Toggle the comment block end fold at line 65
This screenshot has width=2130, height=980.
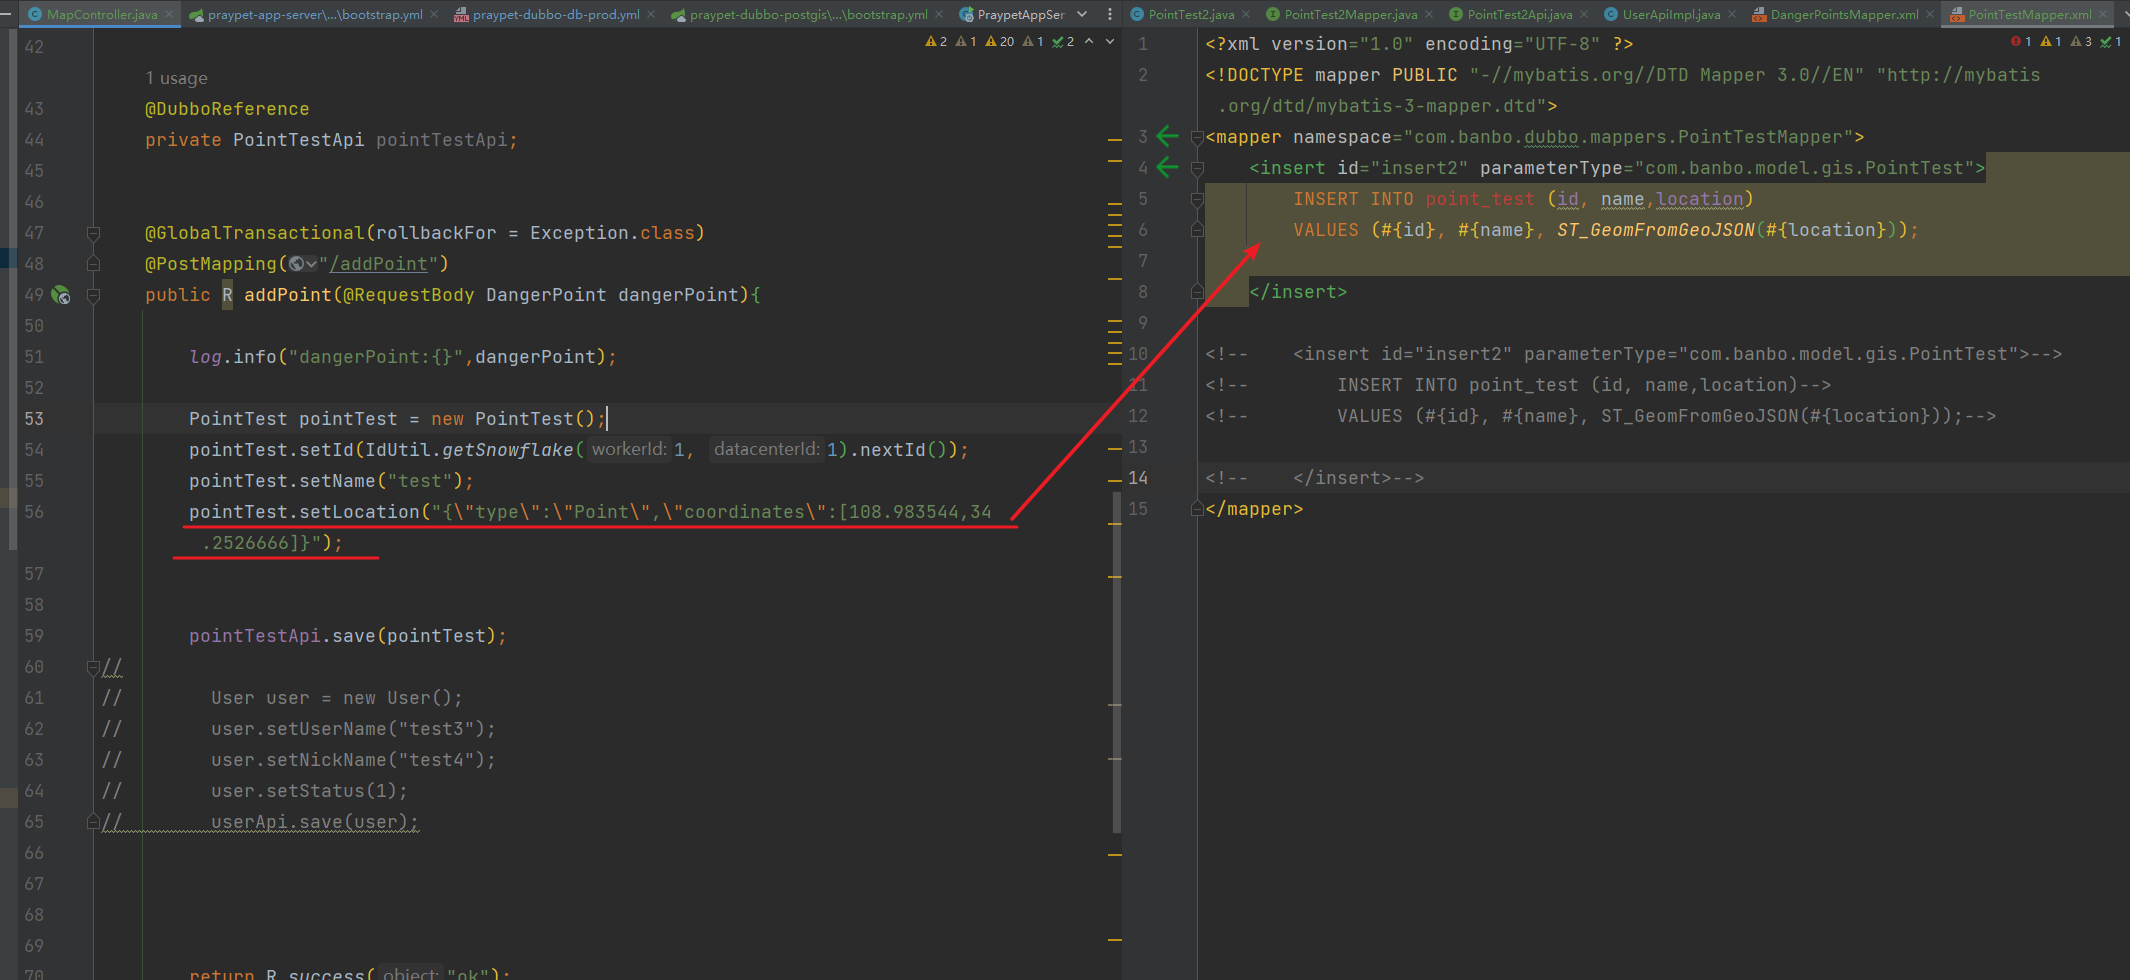point(93,822)
